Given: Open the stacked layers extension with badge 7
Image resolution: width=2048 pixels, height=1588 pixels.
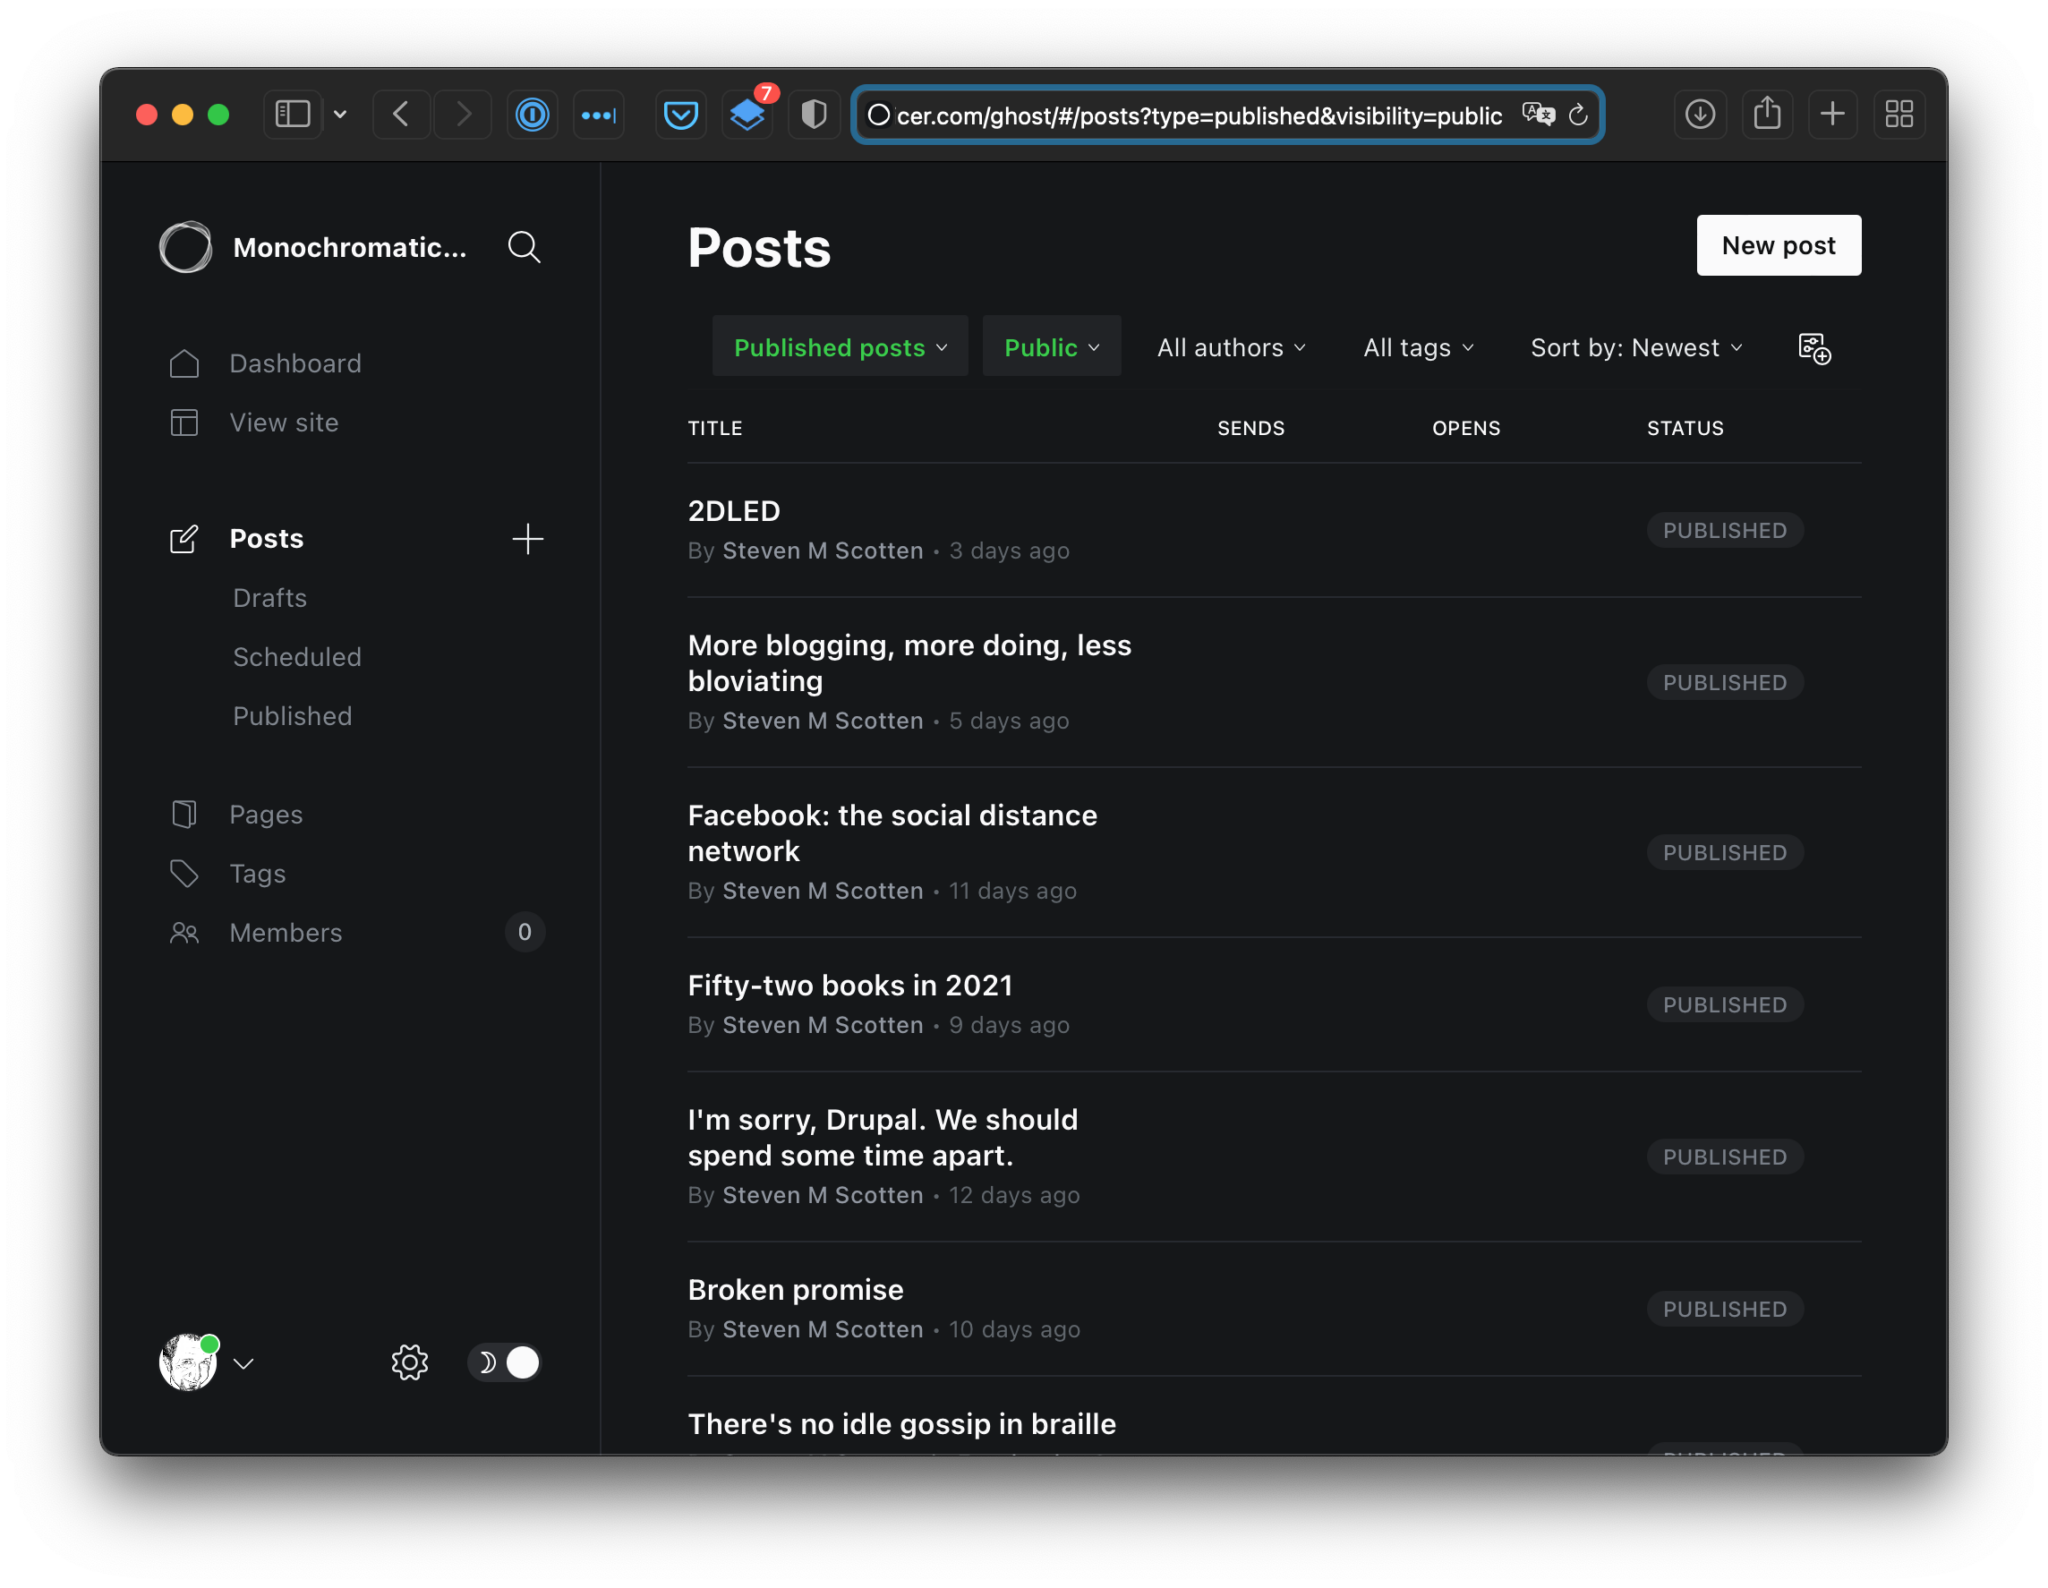Looking at the screenshot, I should pyautogui.click(x=747, y=114).
